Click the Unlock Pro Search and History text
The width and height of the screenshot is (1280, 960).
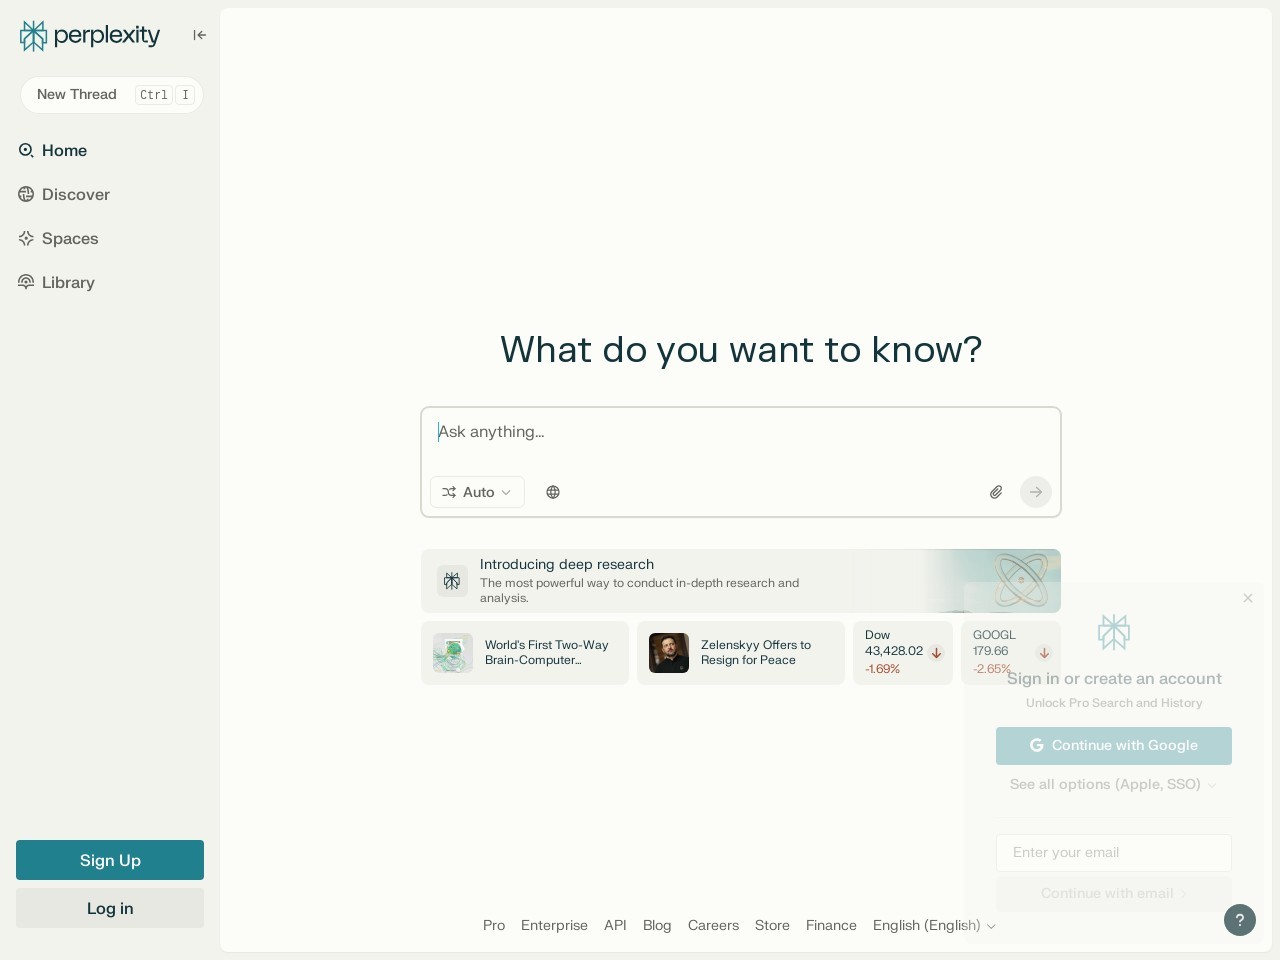pyautogui.click(x=1114, y=703)
